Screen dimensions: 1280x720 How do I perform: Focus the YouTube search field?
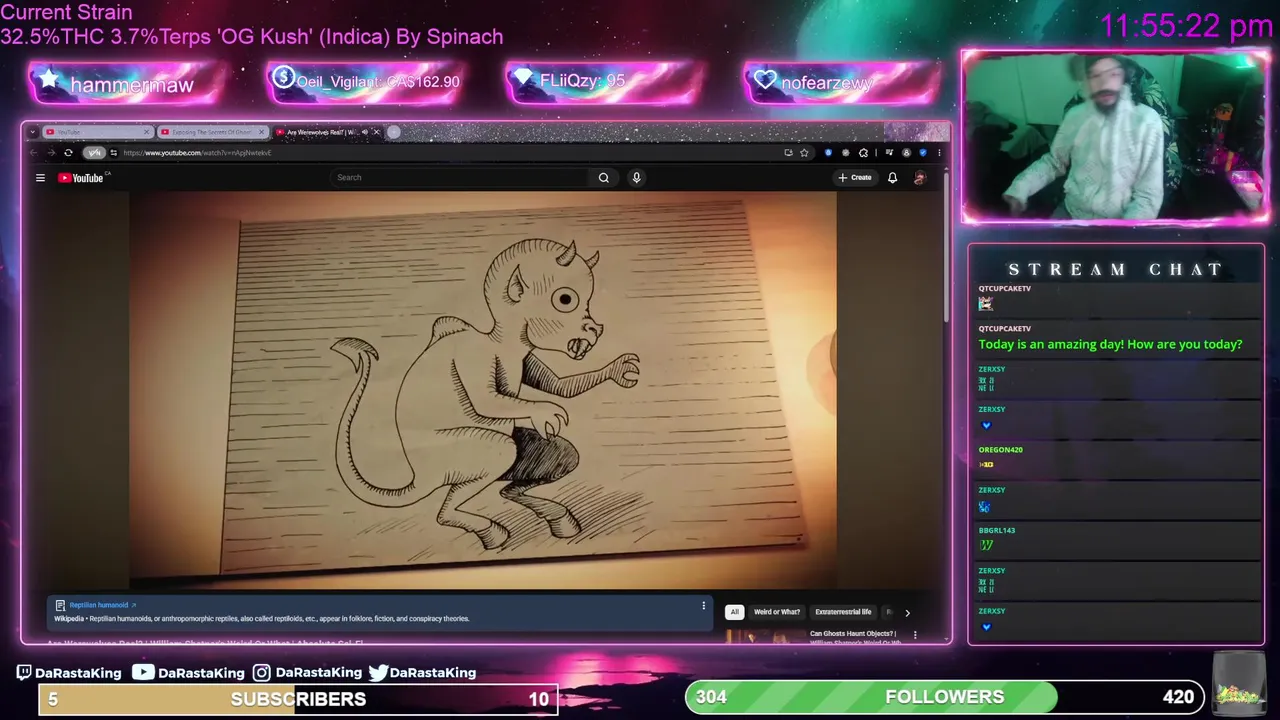[460, 178]
